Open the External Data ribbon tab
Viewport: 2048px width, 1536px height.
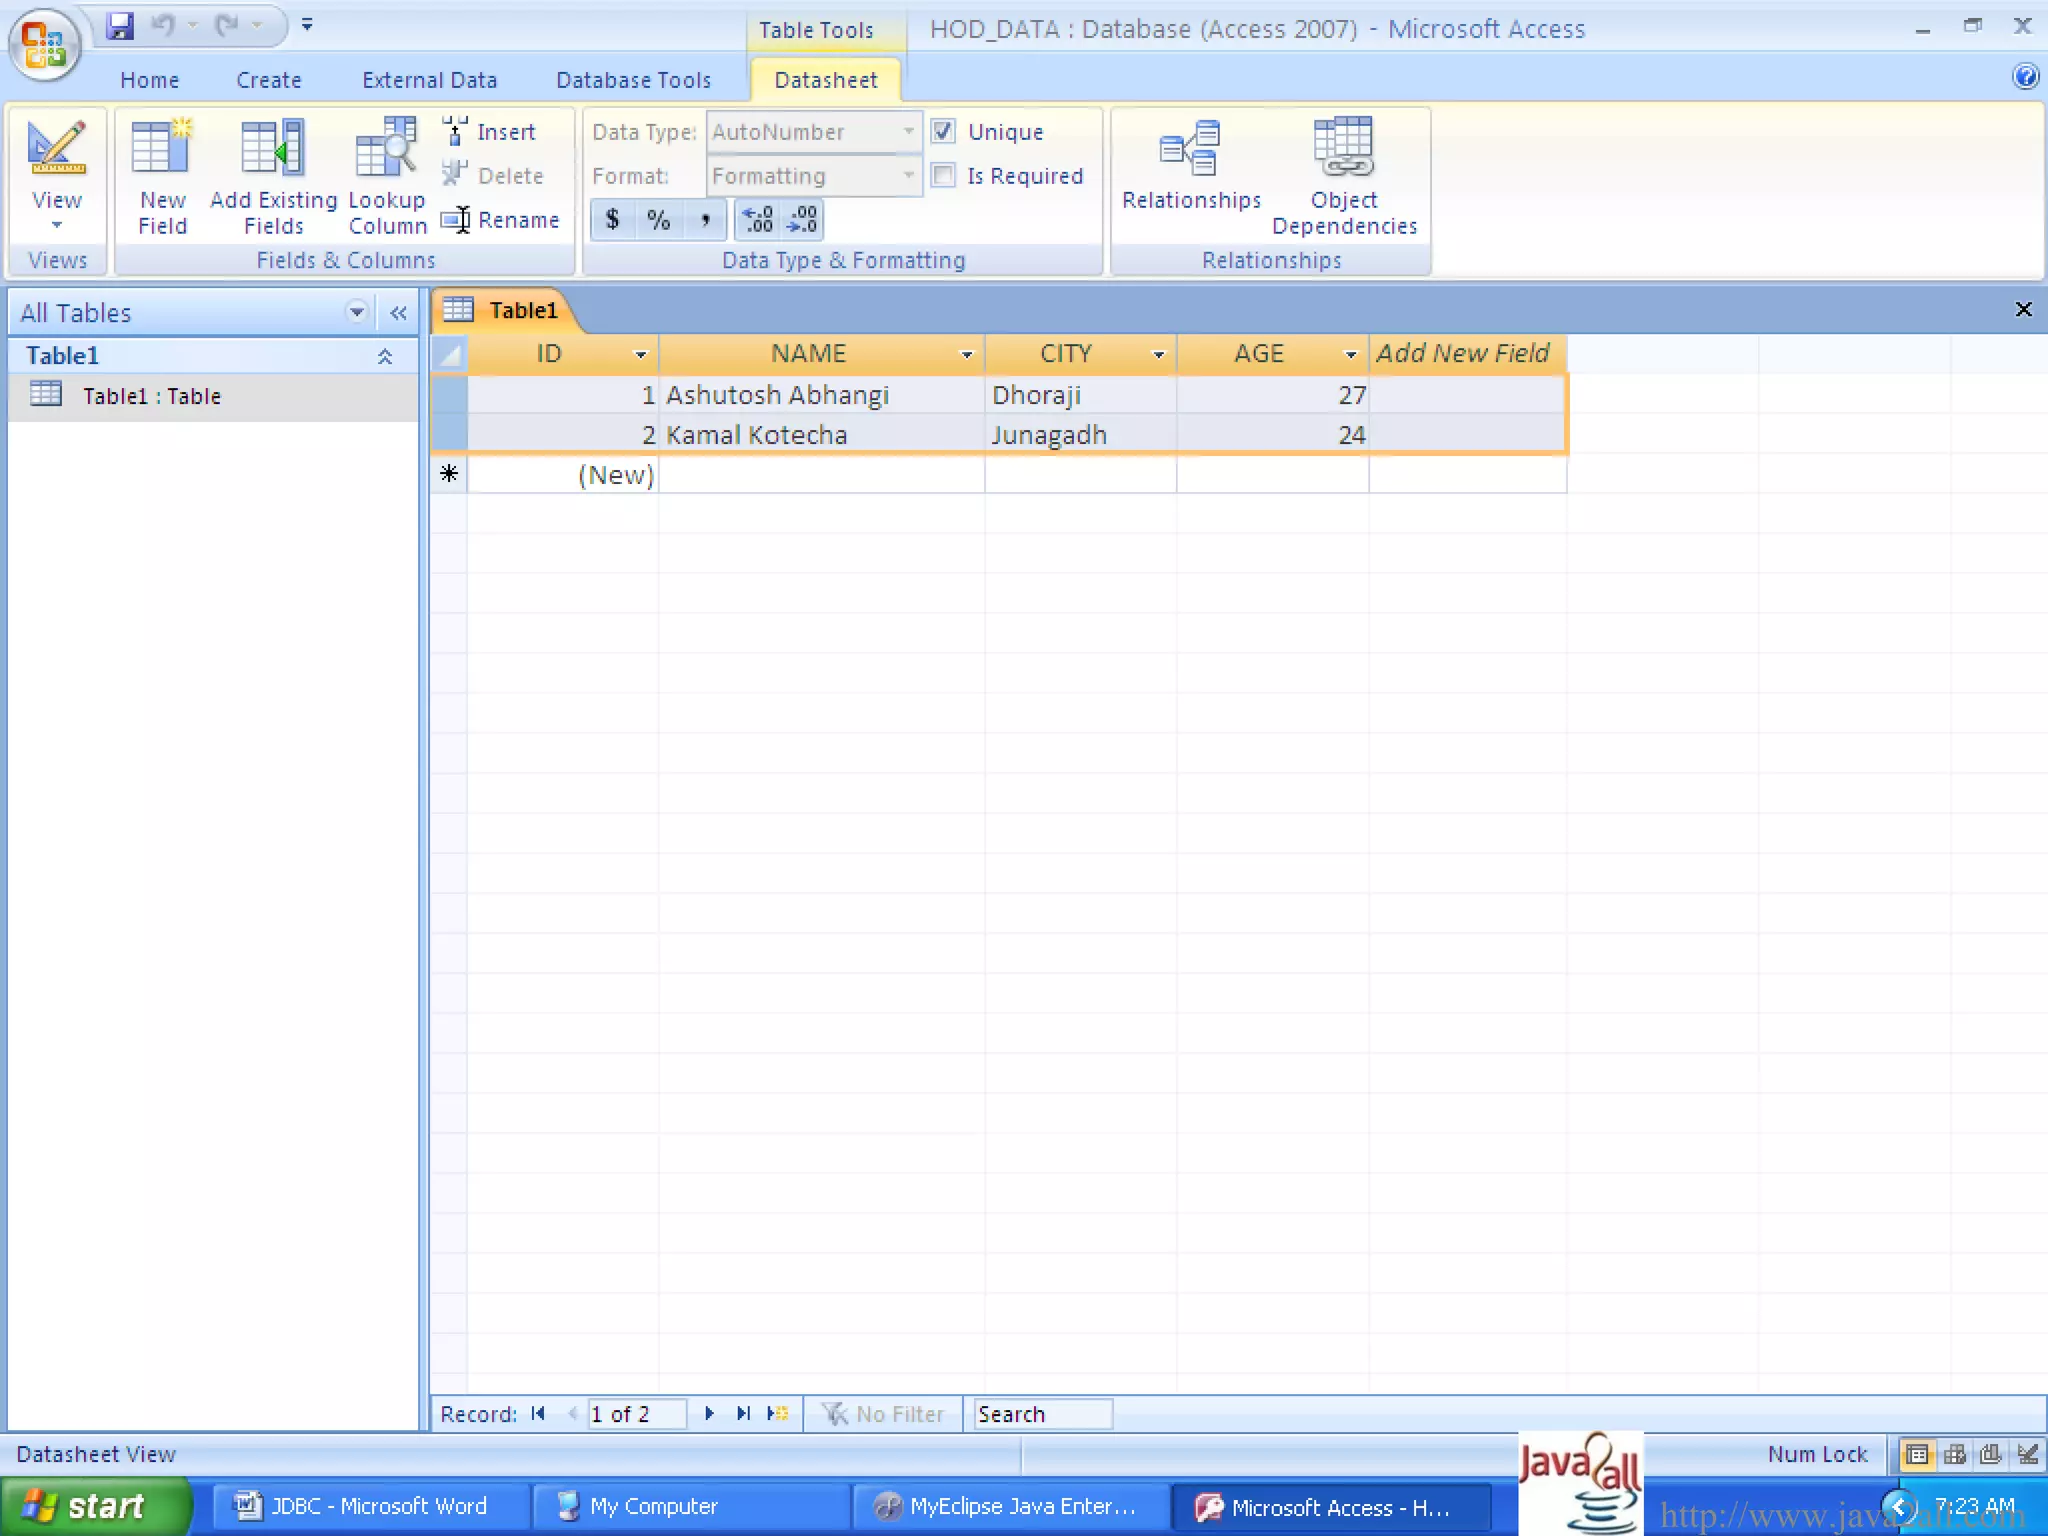click(x=429, y=80)
